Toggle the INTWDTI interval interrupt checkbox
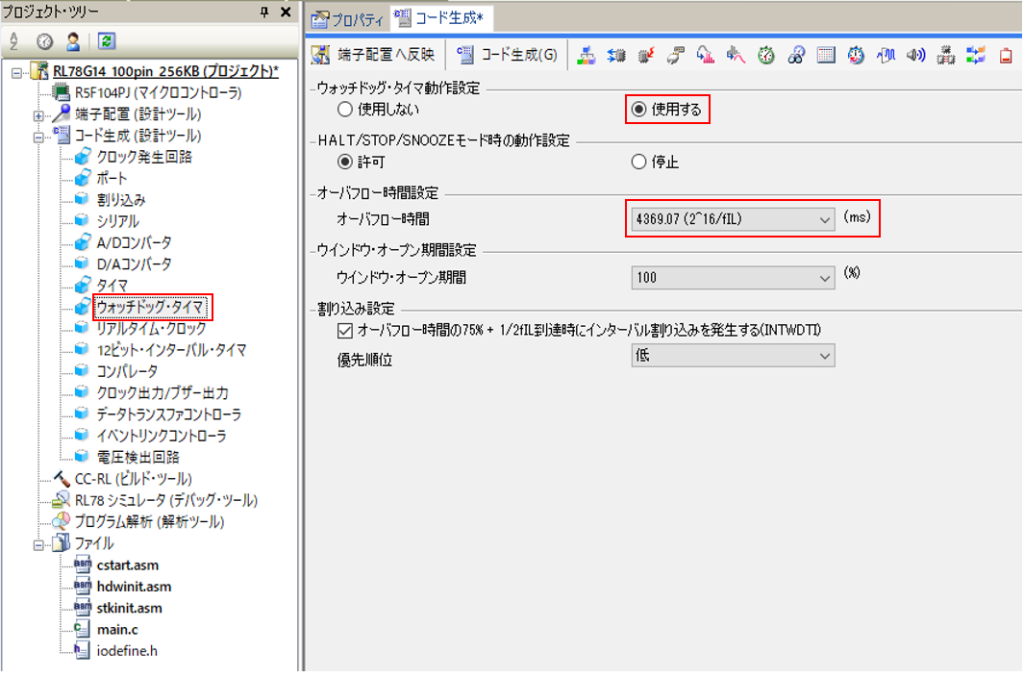1024x677 pixels. [345, 329]
